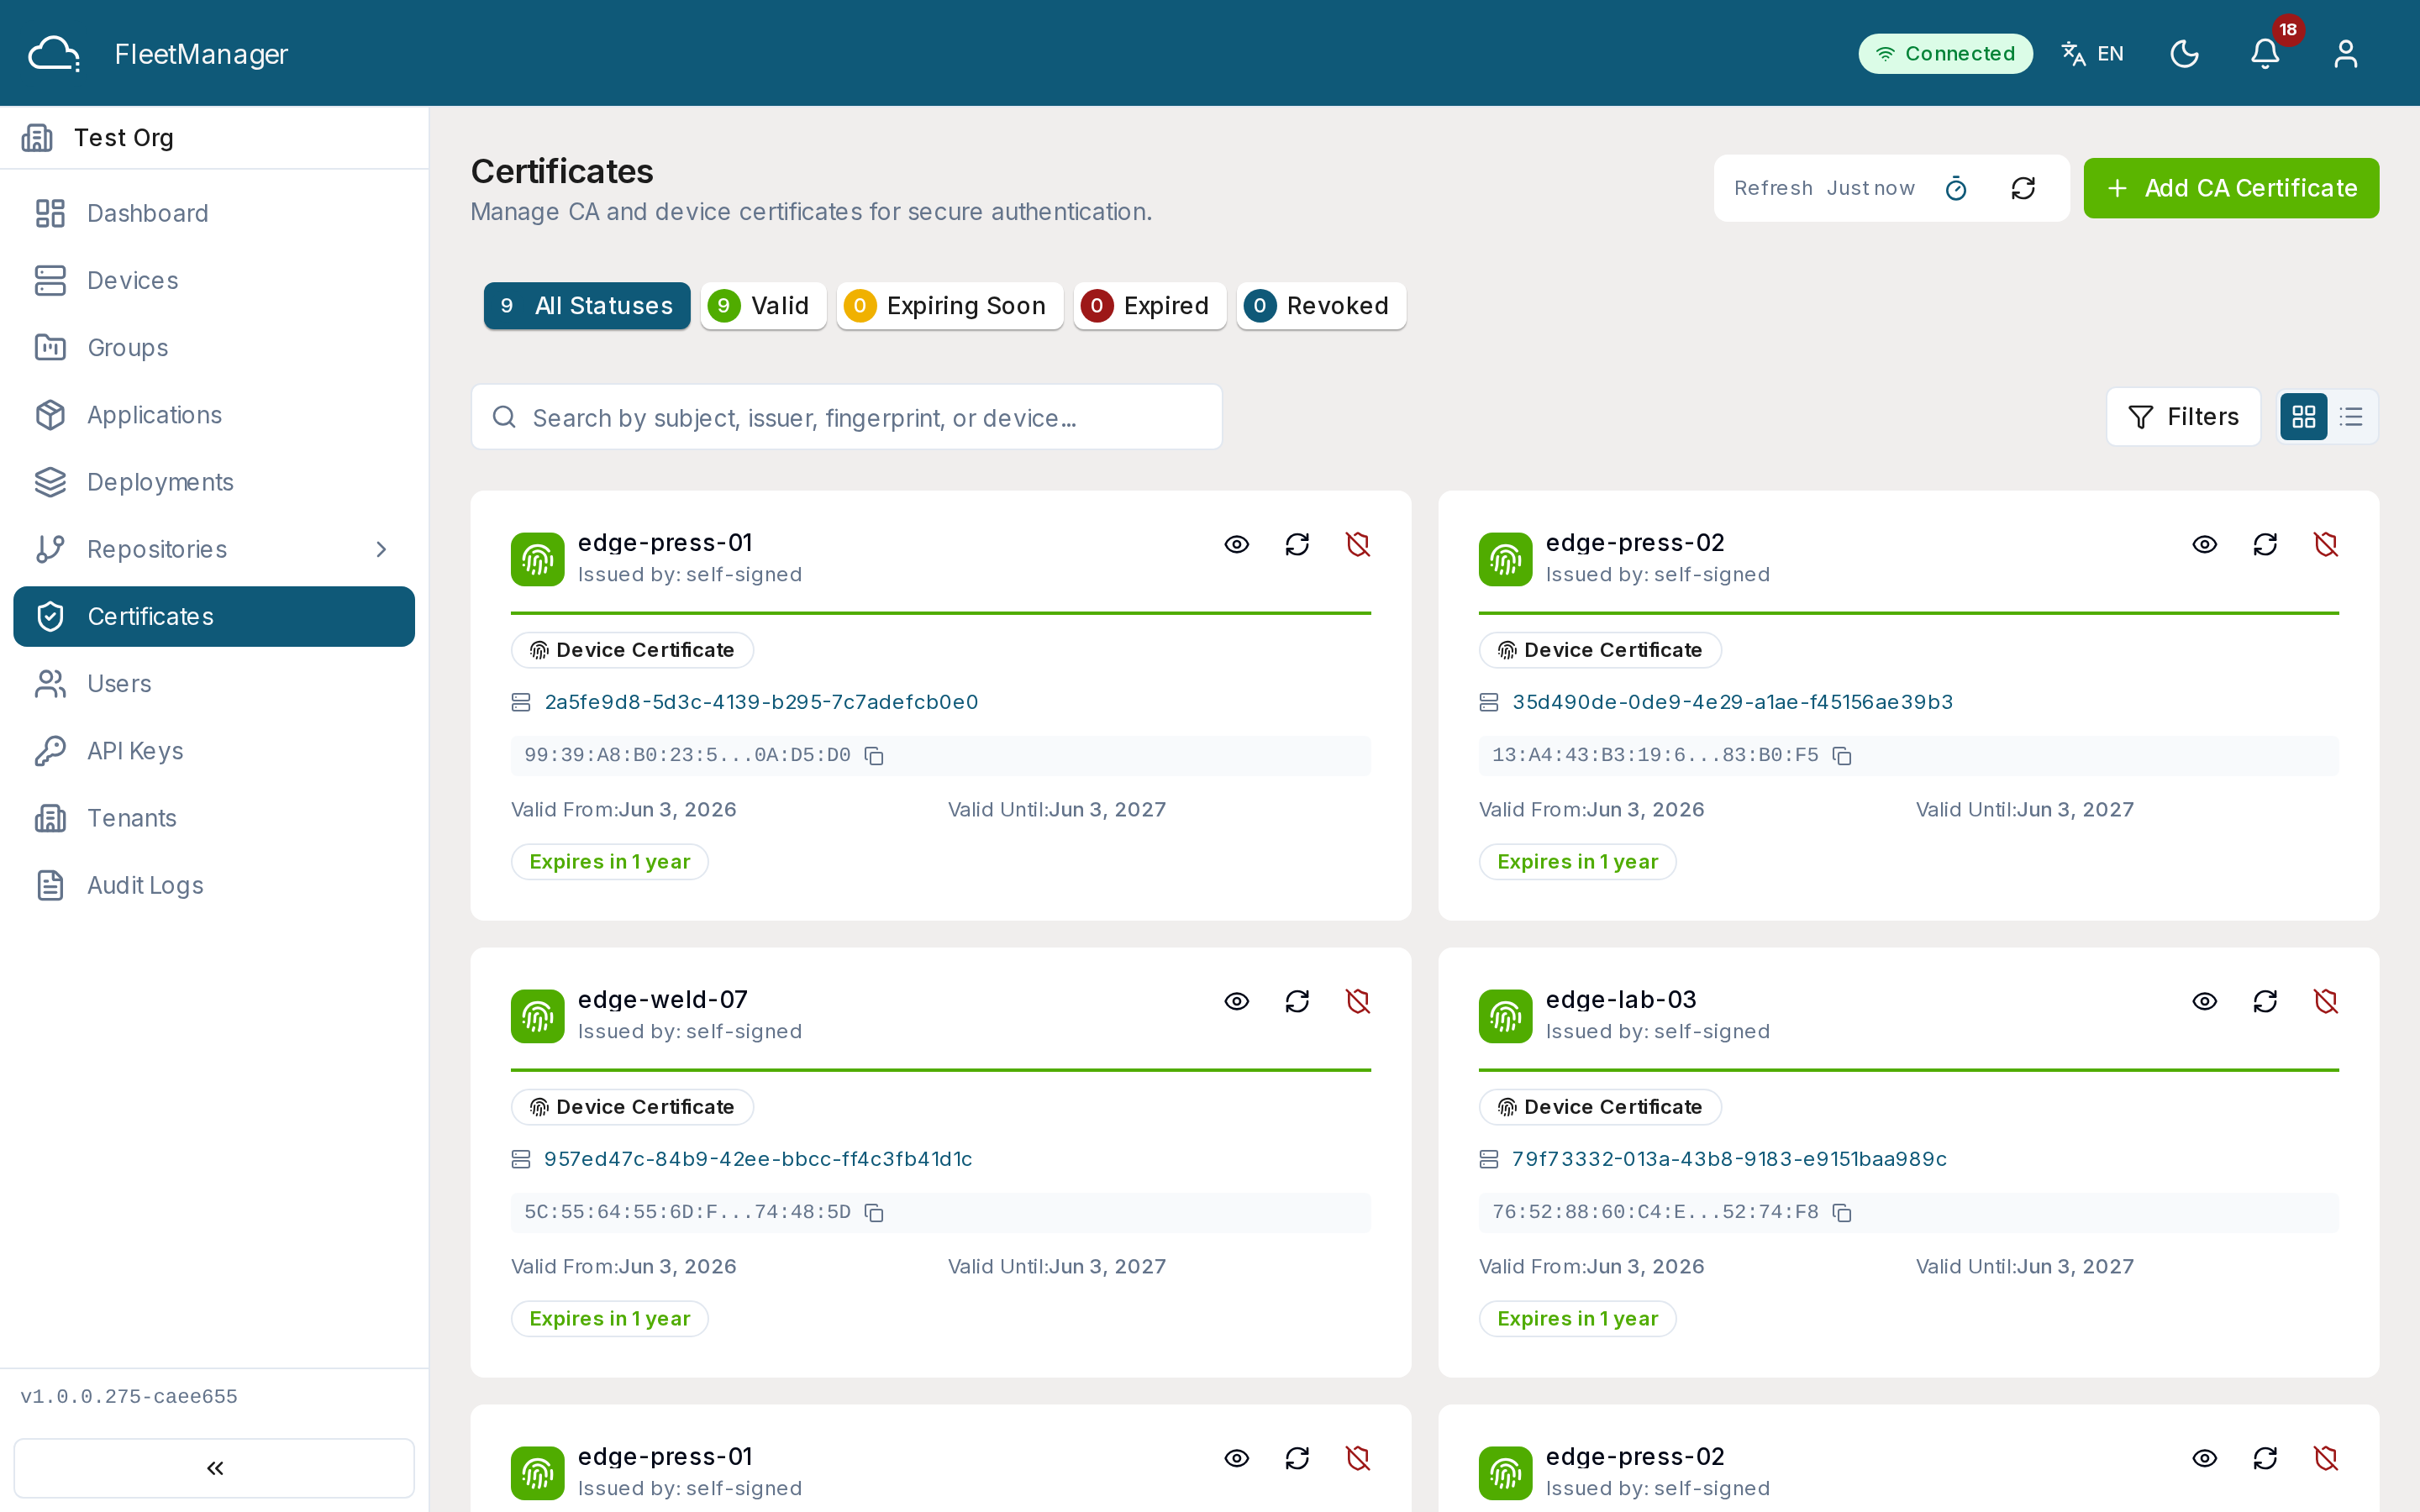Open Groups in sidebar
This screenshot has height=1512, width=2420.
[214, 347]
